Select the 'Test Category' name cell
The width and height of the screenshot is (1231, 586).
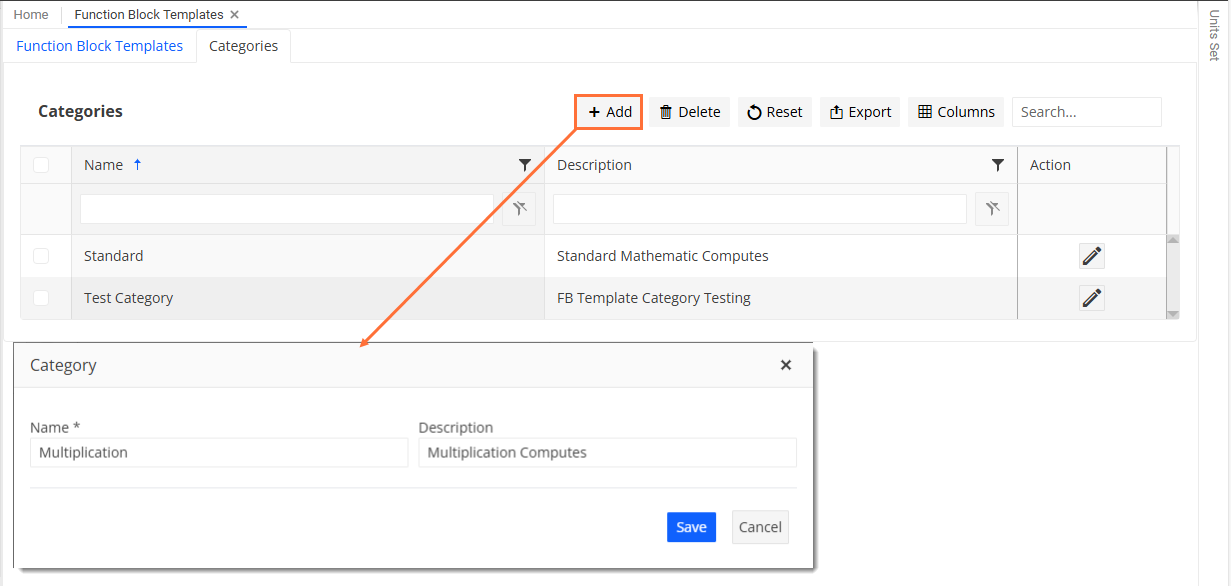click(308, 298)
